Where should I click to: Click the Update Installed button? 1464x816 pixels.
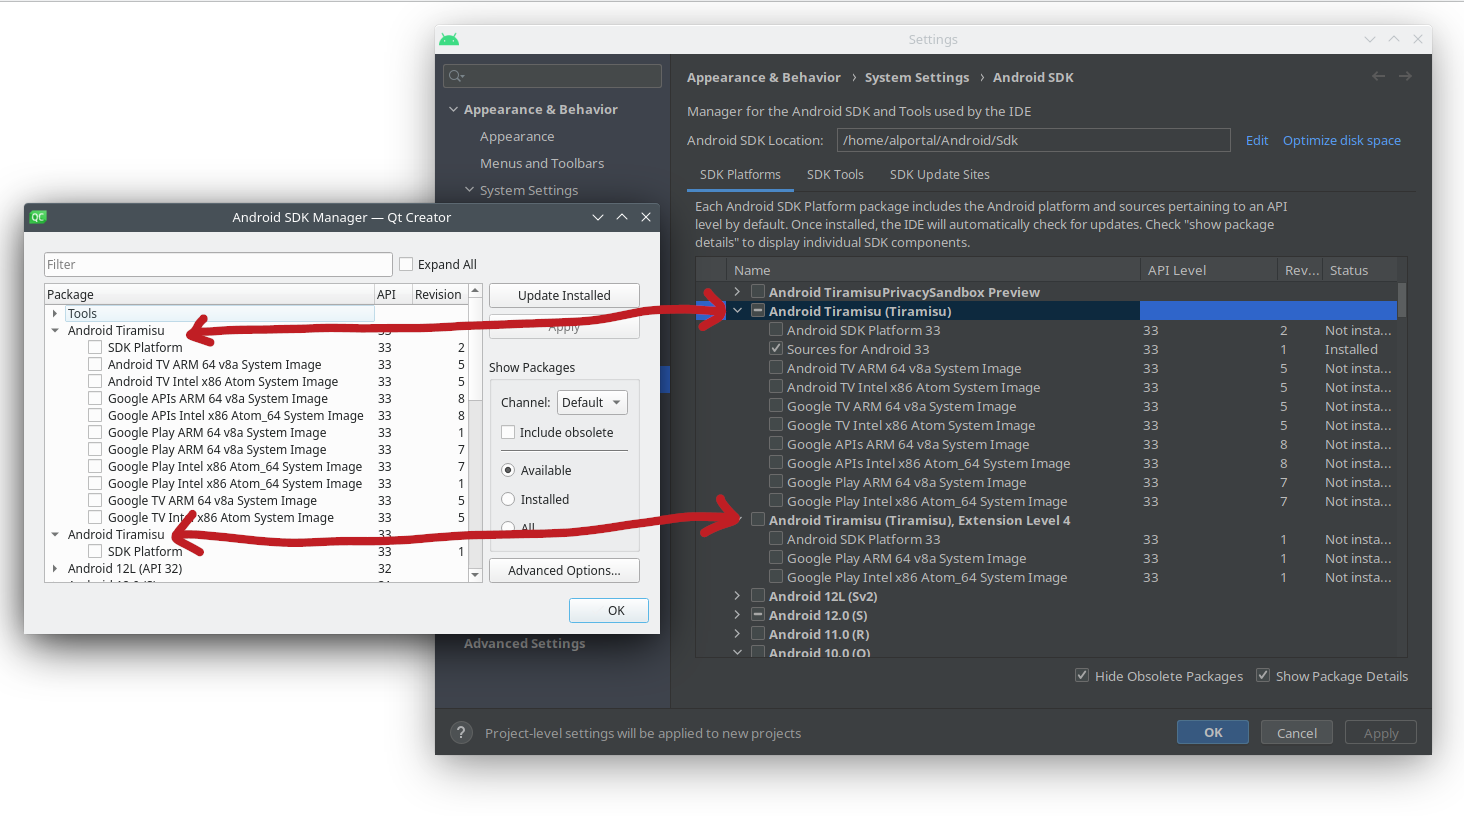click(564, 295)
